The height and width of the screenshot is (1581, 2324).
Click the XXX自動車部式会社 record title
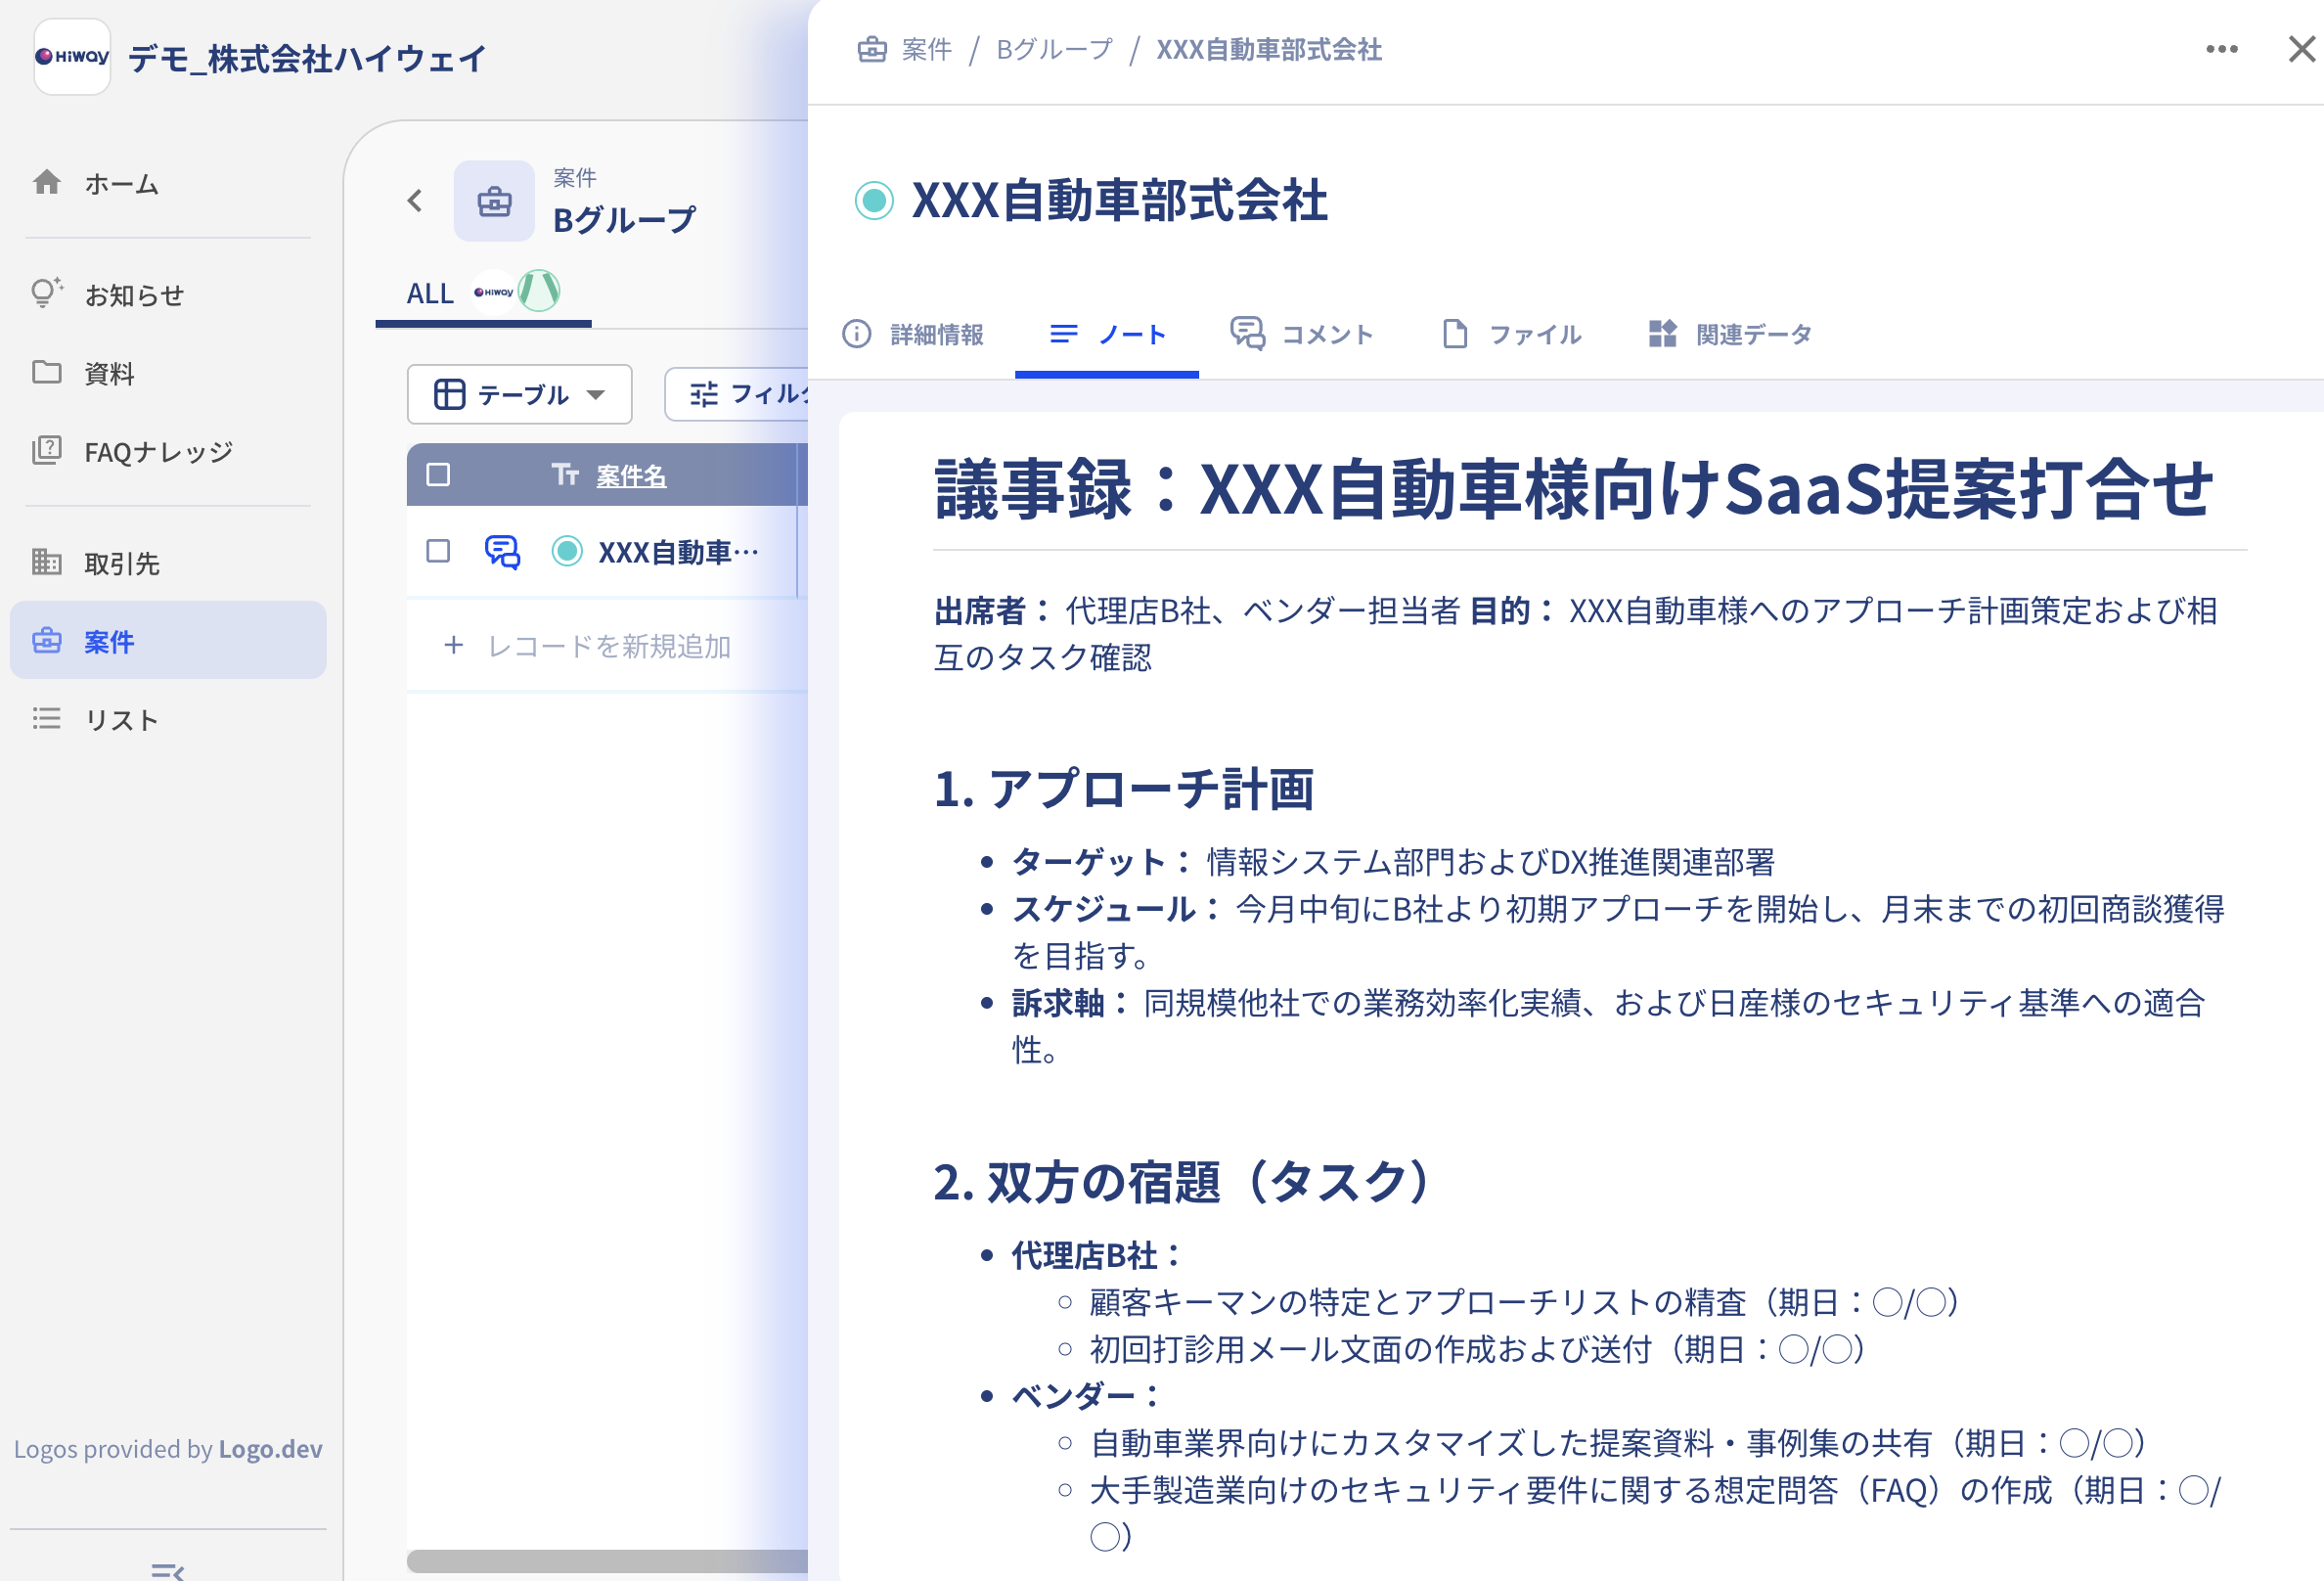1120,201
